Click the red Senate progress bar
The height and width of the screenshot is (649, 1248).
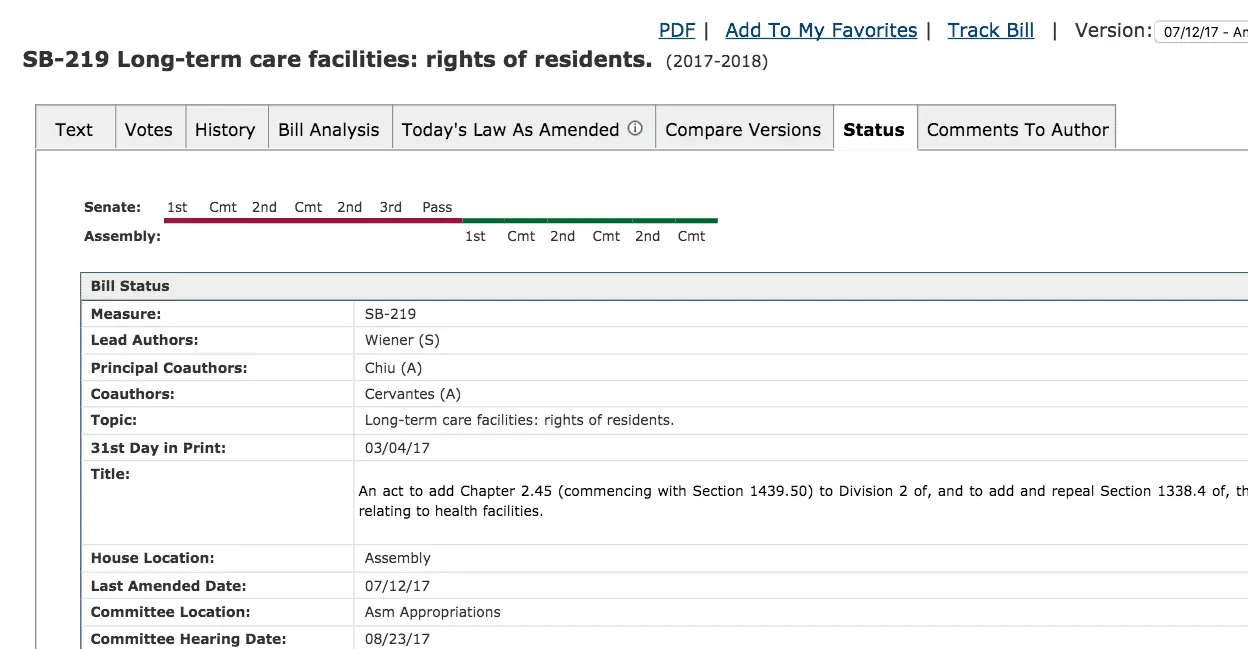[312, 220]
